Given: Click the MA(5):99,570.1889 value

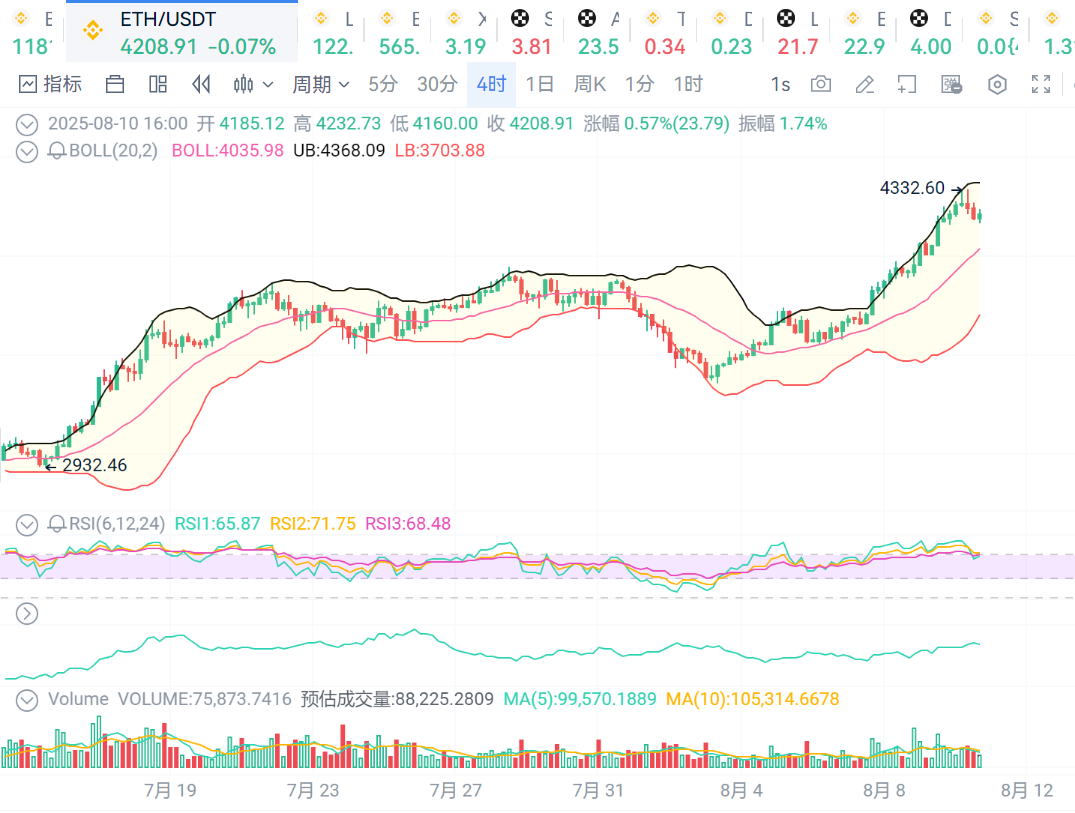Looking at the screenshot, I should 580,699.
